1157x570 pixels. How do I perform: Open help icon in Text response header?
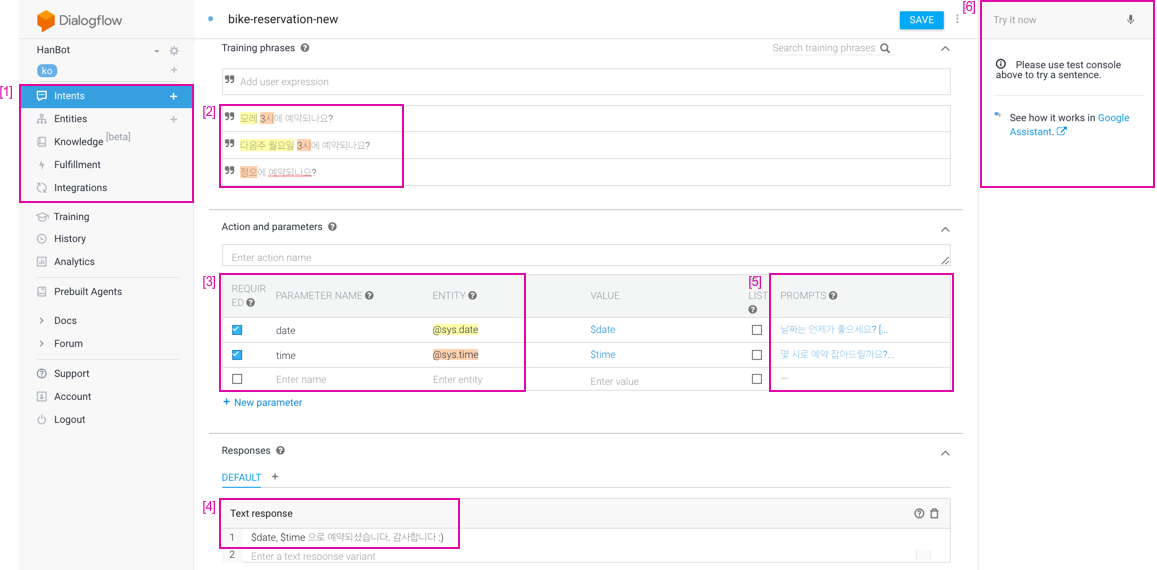[x=919, y=513]
